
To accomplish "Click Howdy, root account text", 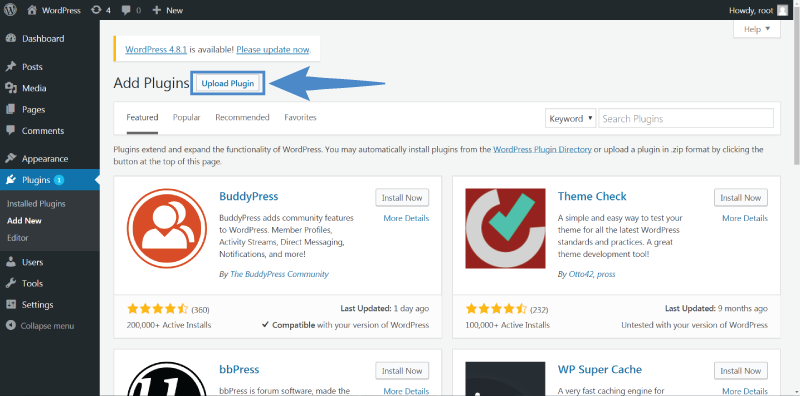I will 751,10.
